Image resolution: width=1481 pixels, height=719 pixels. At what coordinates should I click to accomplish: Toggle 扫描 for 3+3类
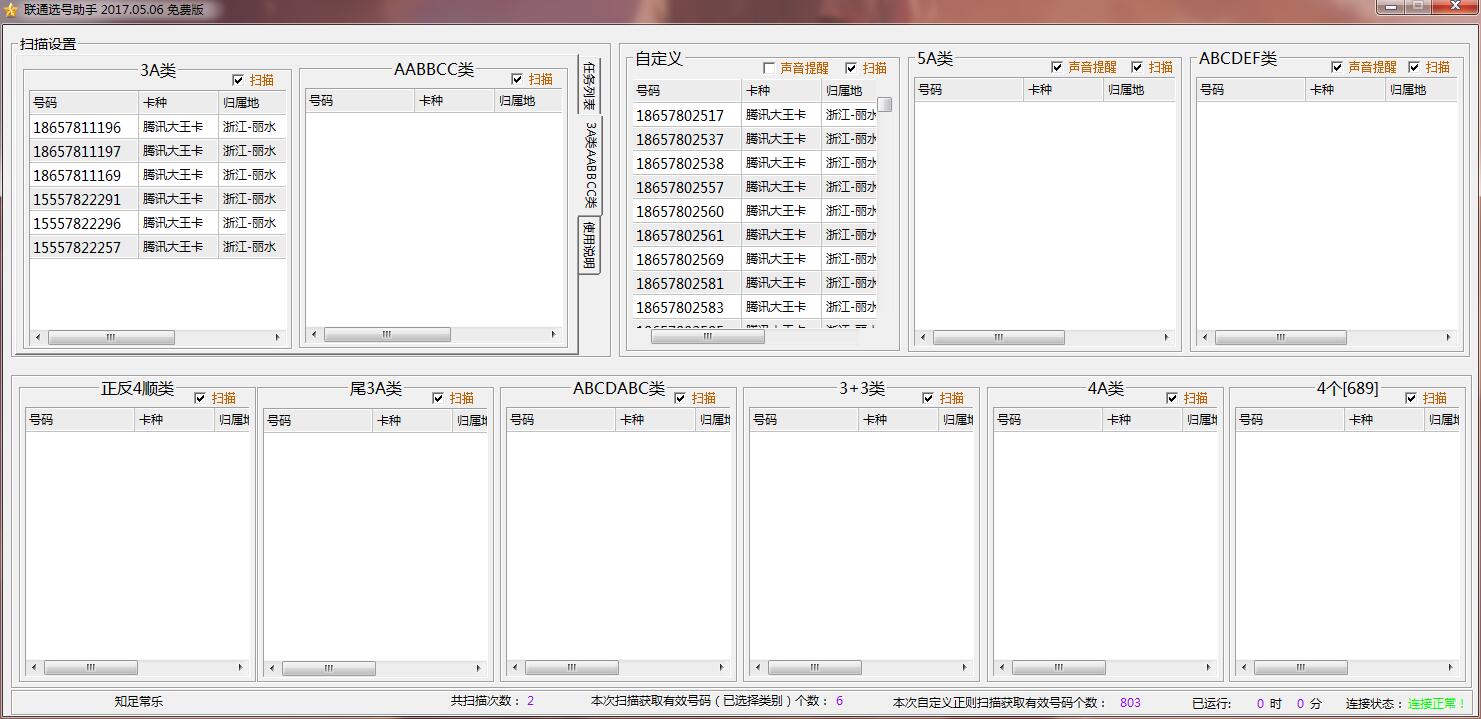(928, 398)
